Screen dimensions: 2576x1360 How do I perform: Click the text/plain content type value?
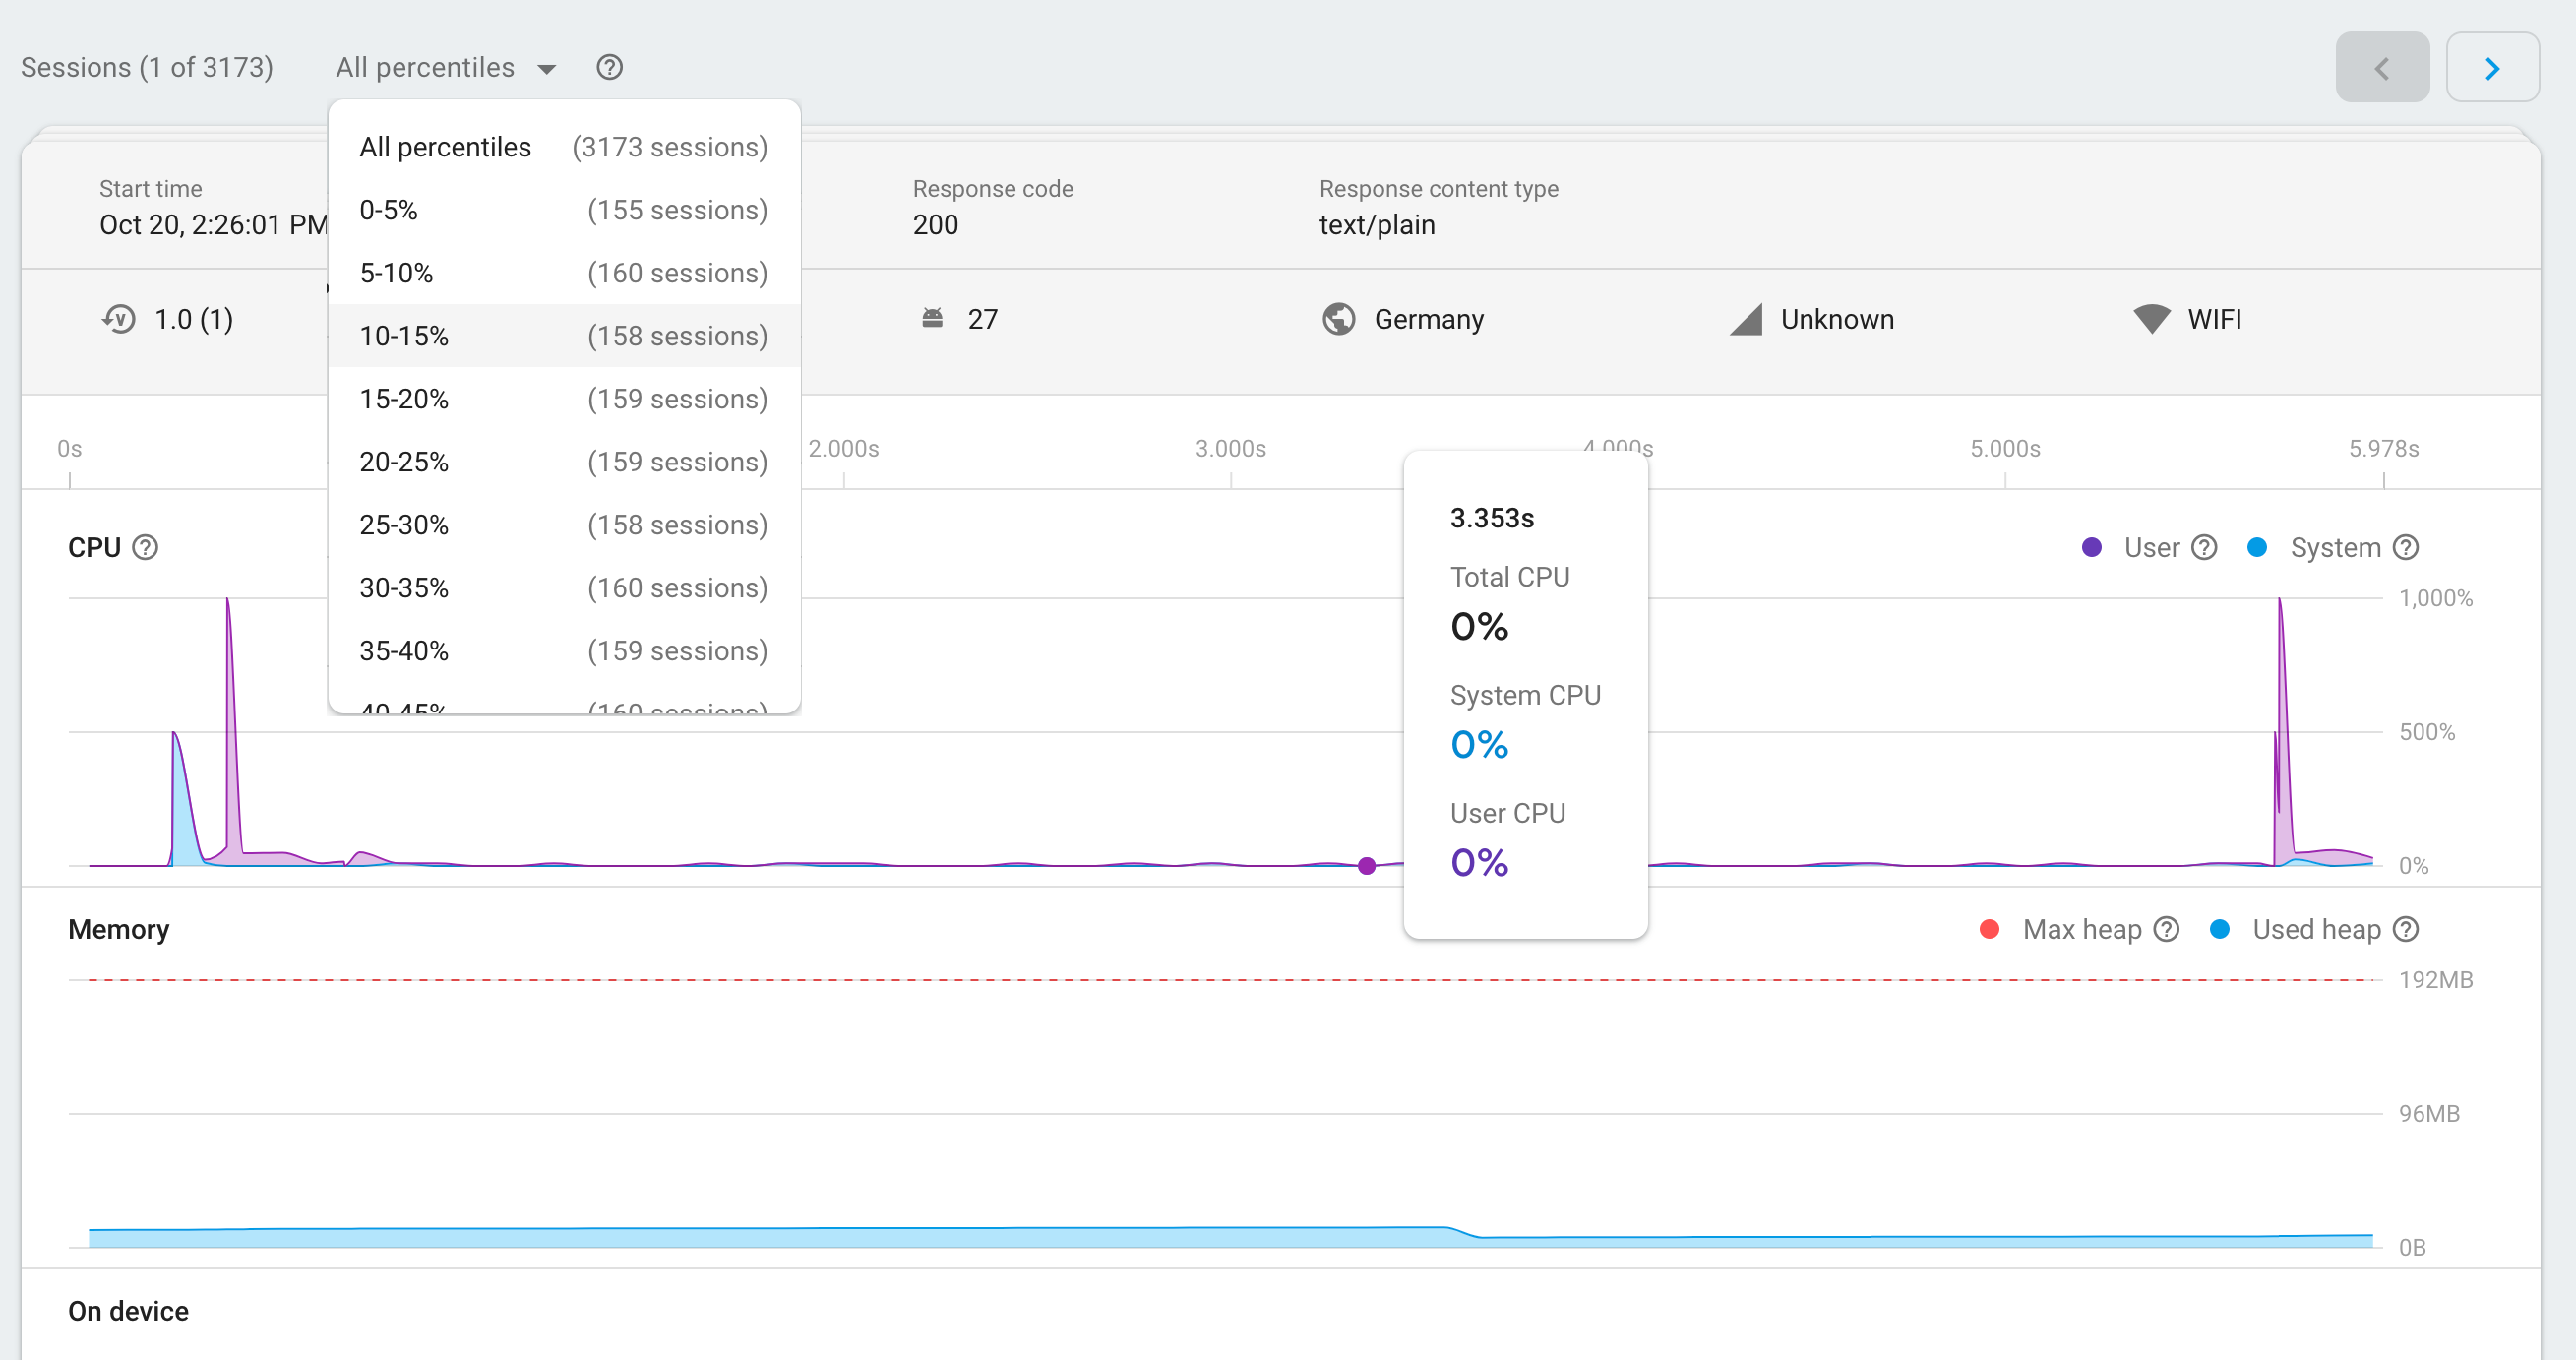[x=1377, y=225]
